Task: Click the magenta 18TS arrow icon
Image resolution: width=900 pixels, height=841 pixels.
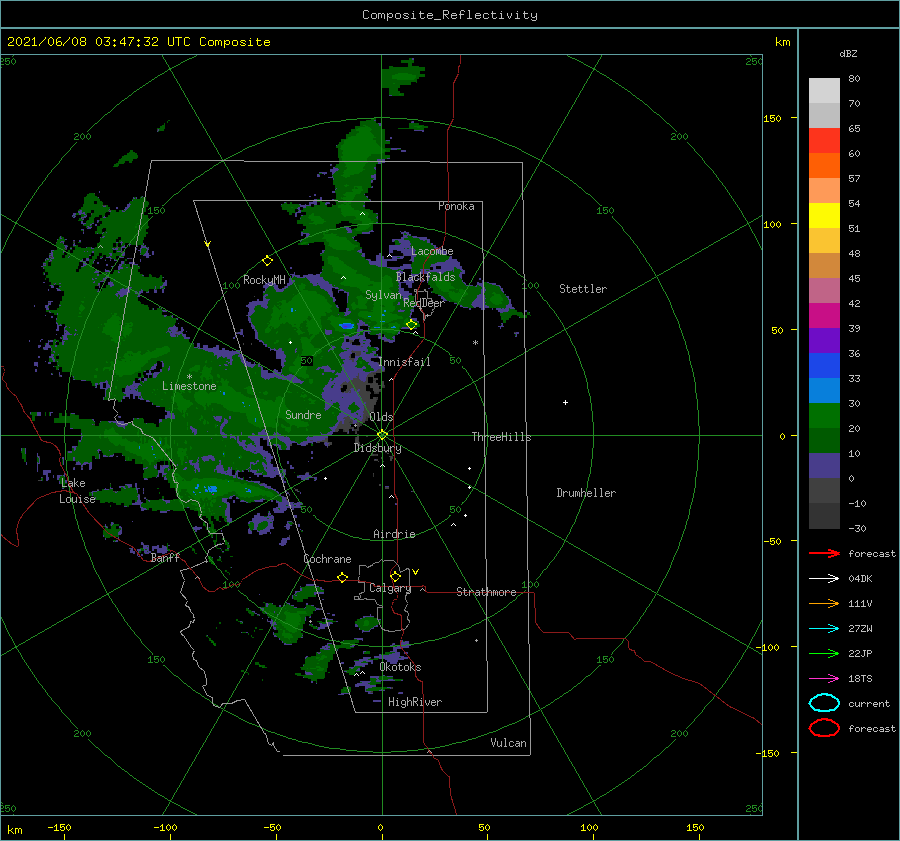Action: 824,679
